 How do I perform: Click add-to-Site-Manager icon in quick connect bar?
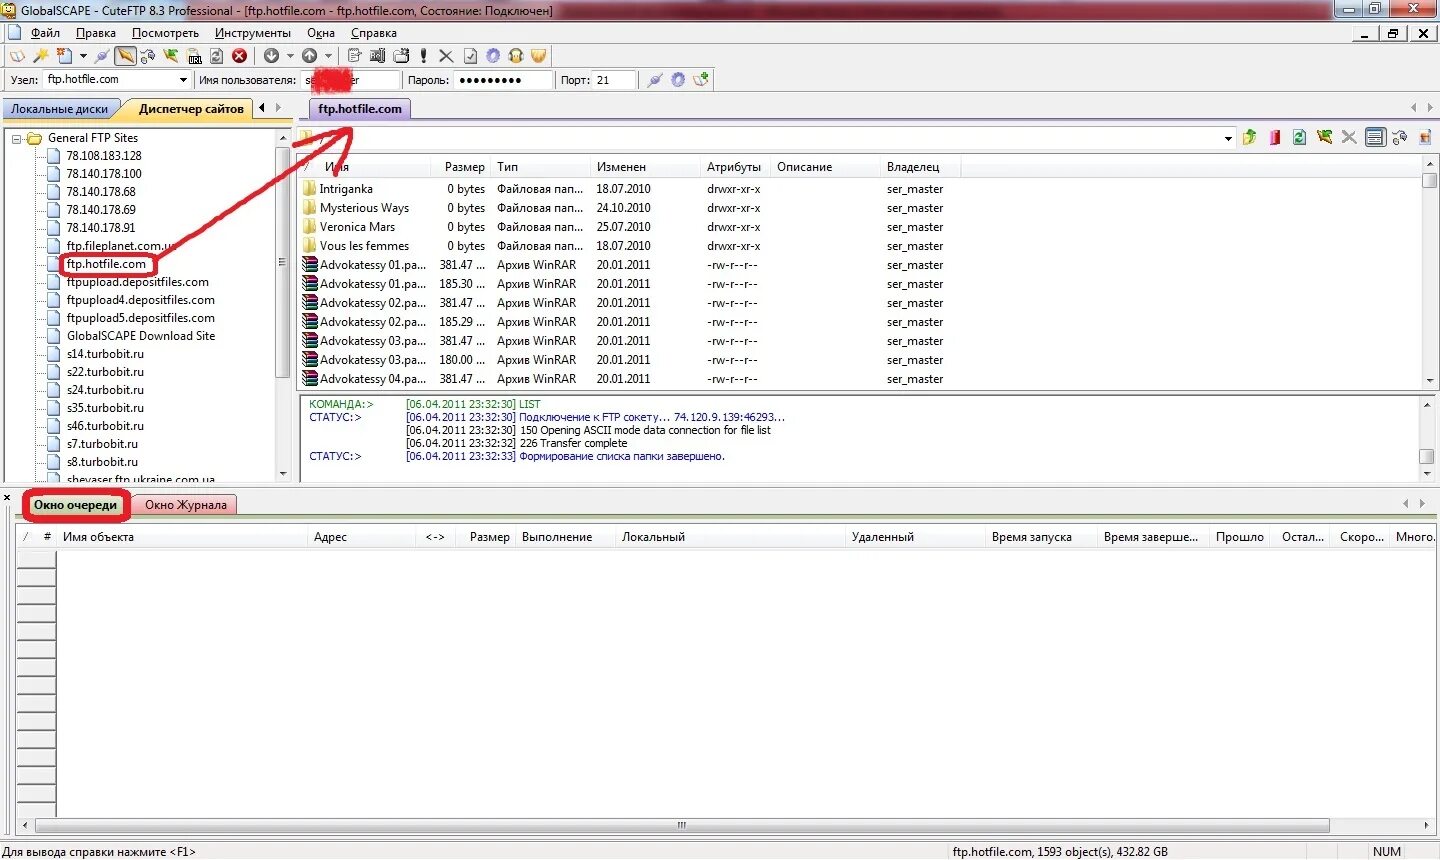701,80
